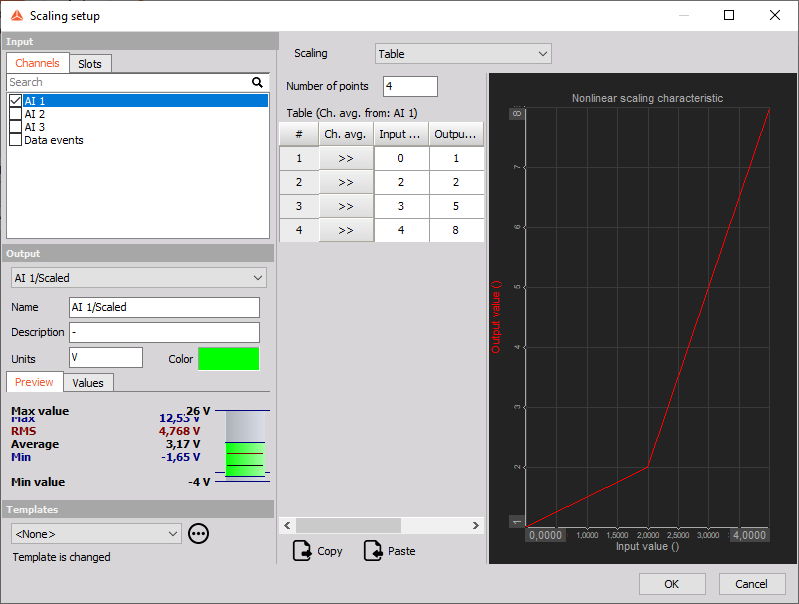The width and height of the screenshot is (799, 604).
Task: Select the Input value cell in row 4
Action: click(402, 230)
